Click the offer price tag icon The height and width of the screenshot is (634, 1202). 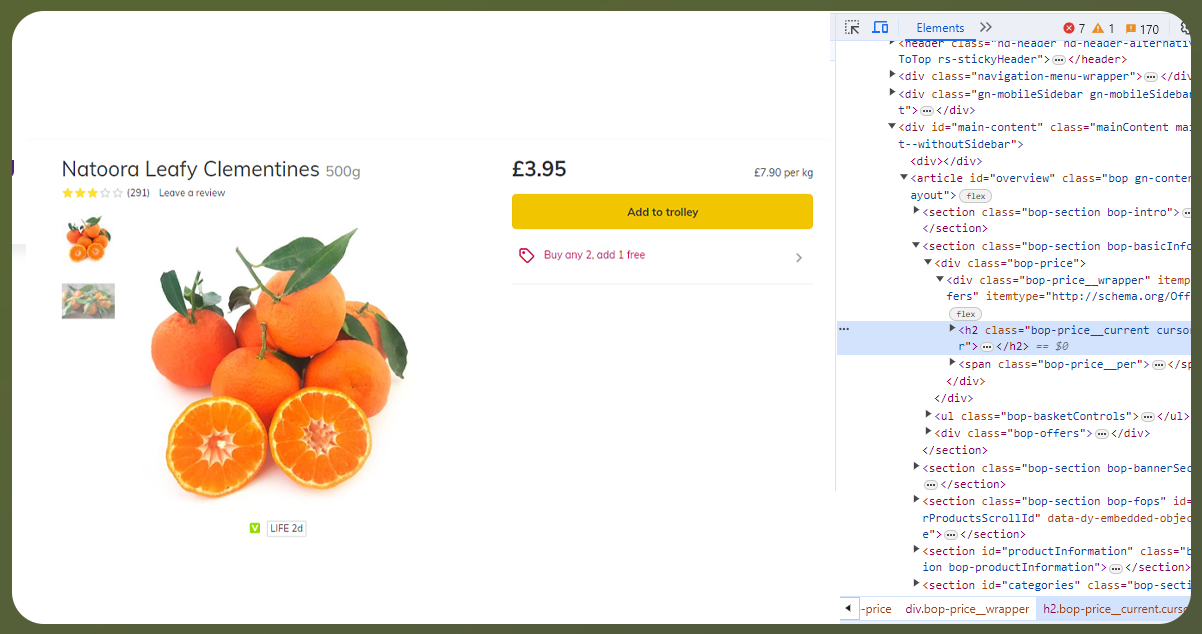[x=527, y=256]
